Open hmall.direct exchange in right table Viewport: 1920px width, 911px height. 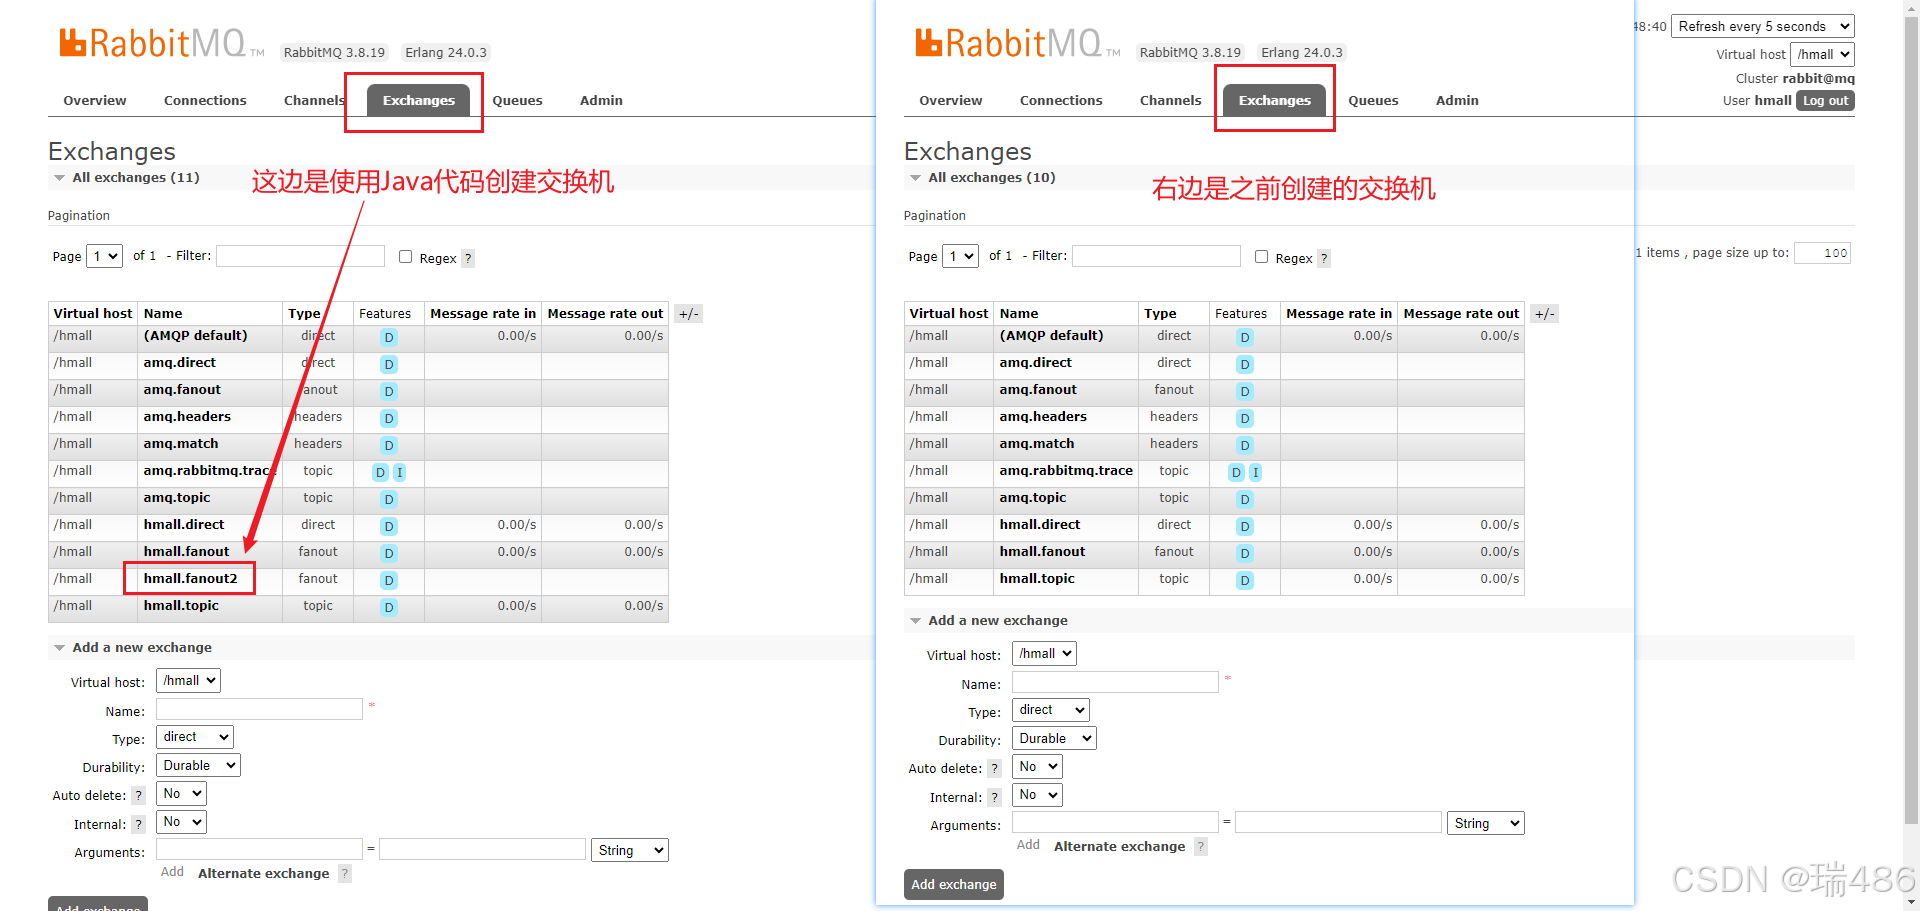[1040, 525]
